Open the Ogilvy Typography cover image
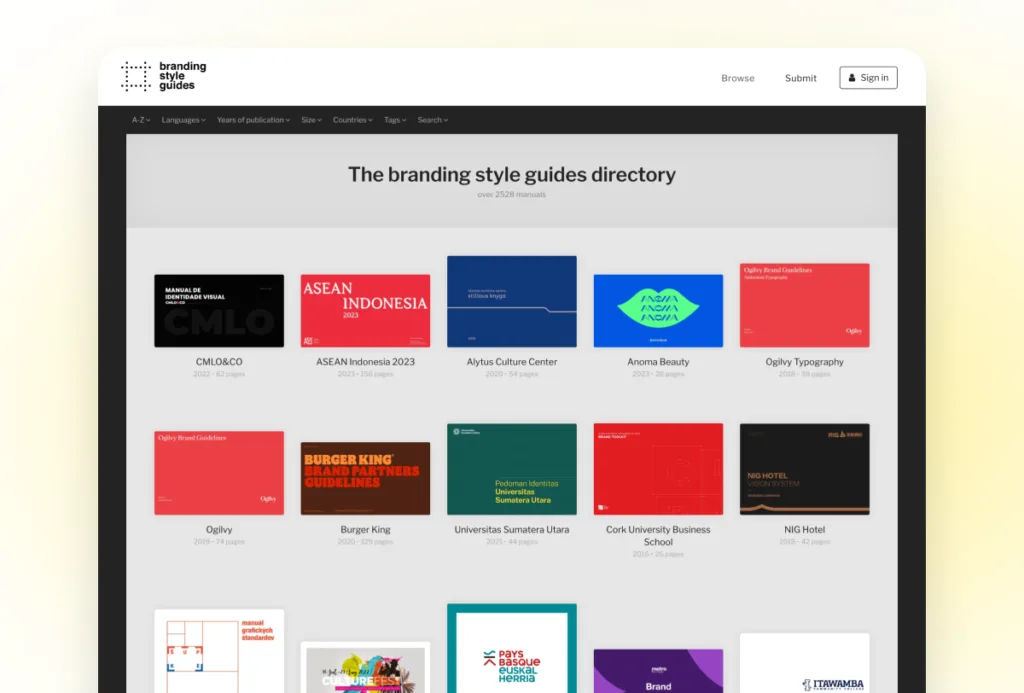 [805, 305]
